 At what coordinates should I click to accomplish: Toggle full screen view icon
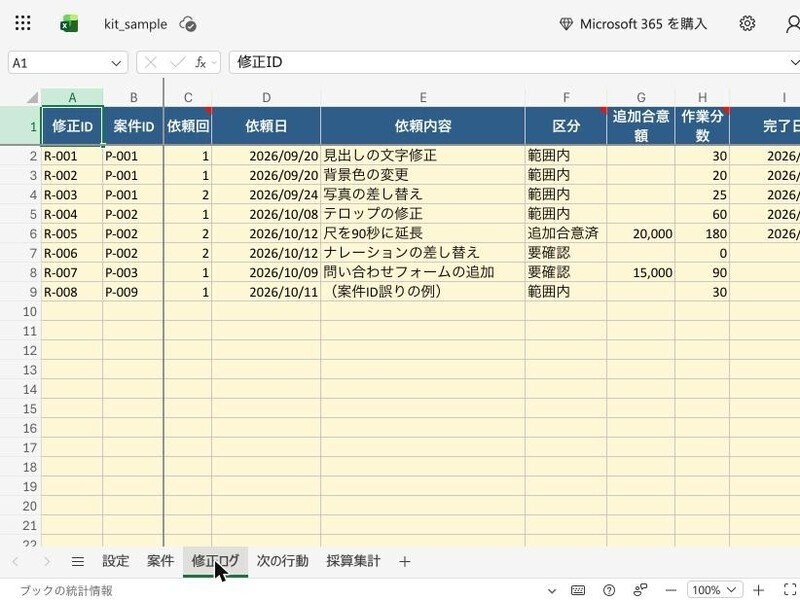790,589
